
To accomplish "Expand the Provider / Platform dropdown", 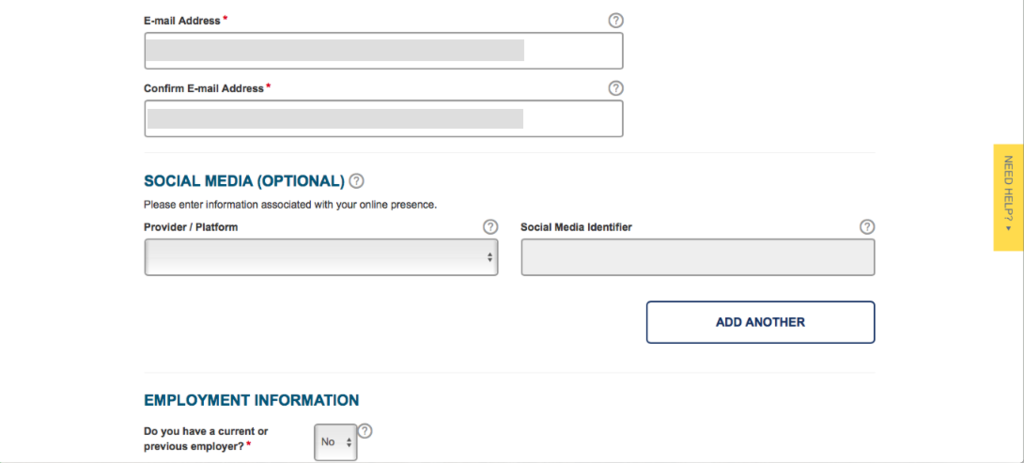I will click(321, 257).
